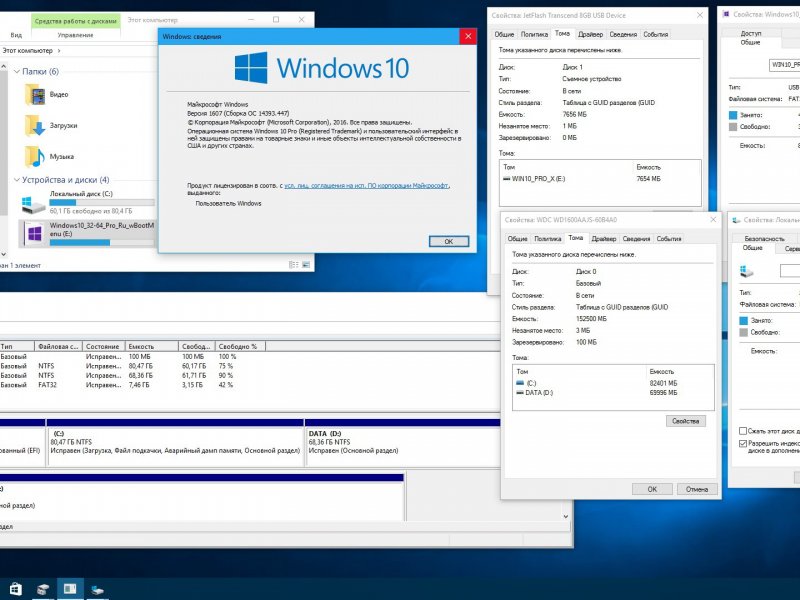Click the gray Свободно swatch in Локальный диск properties
800x600 pixels.
(743, 333)
